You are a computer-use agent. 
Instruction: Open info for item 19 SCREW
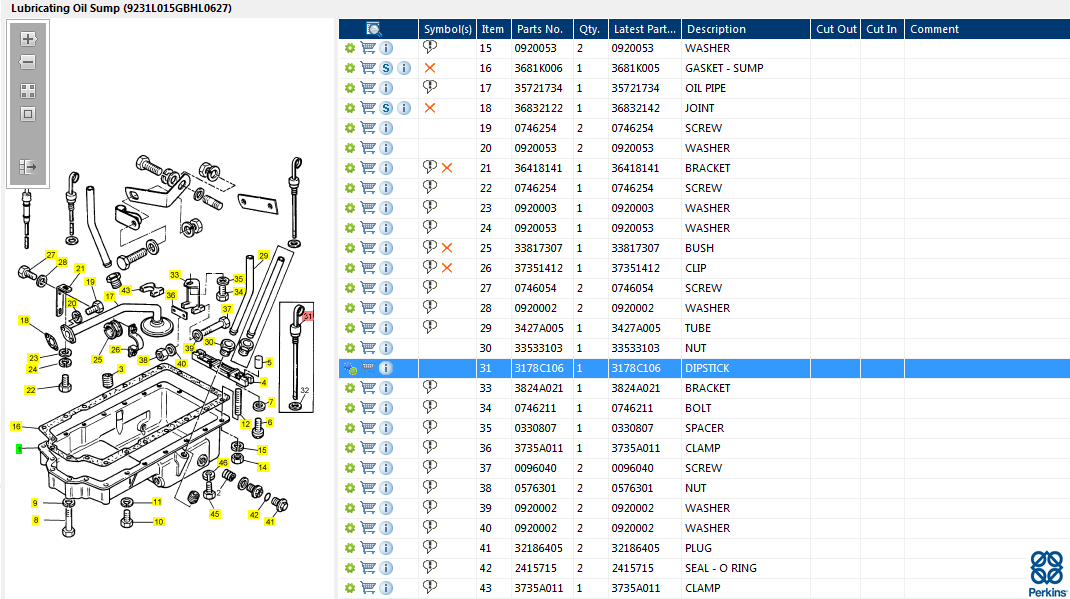386,128
